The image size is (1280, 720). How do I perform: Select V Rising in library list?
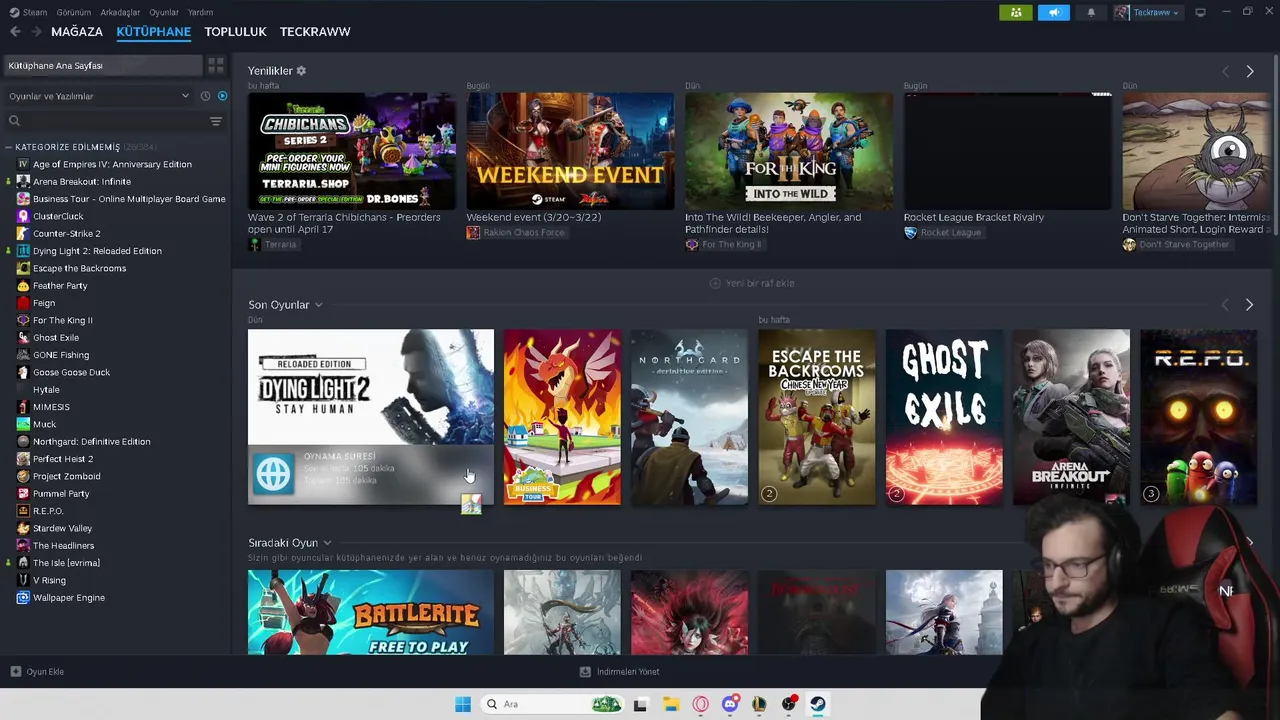[x=49, y=580]
